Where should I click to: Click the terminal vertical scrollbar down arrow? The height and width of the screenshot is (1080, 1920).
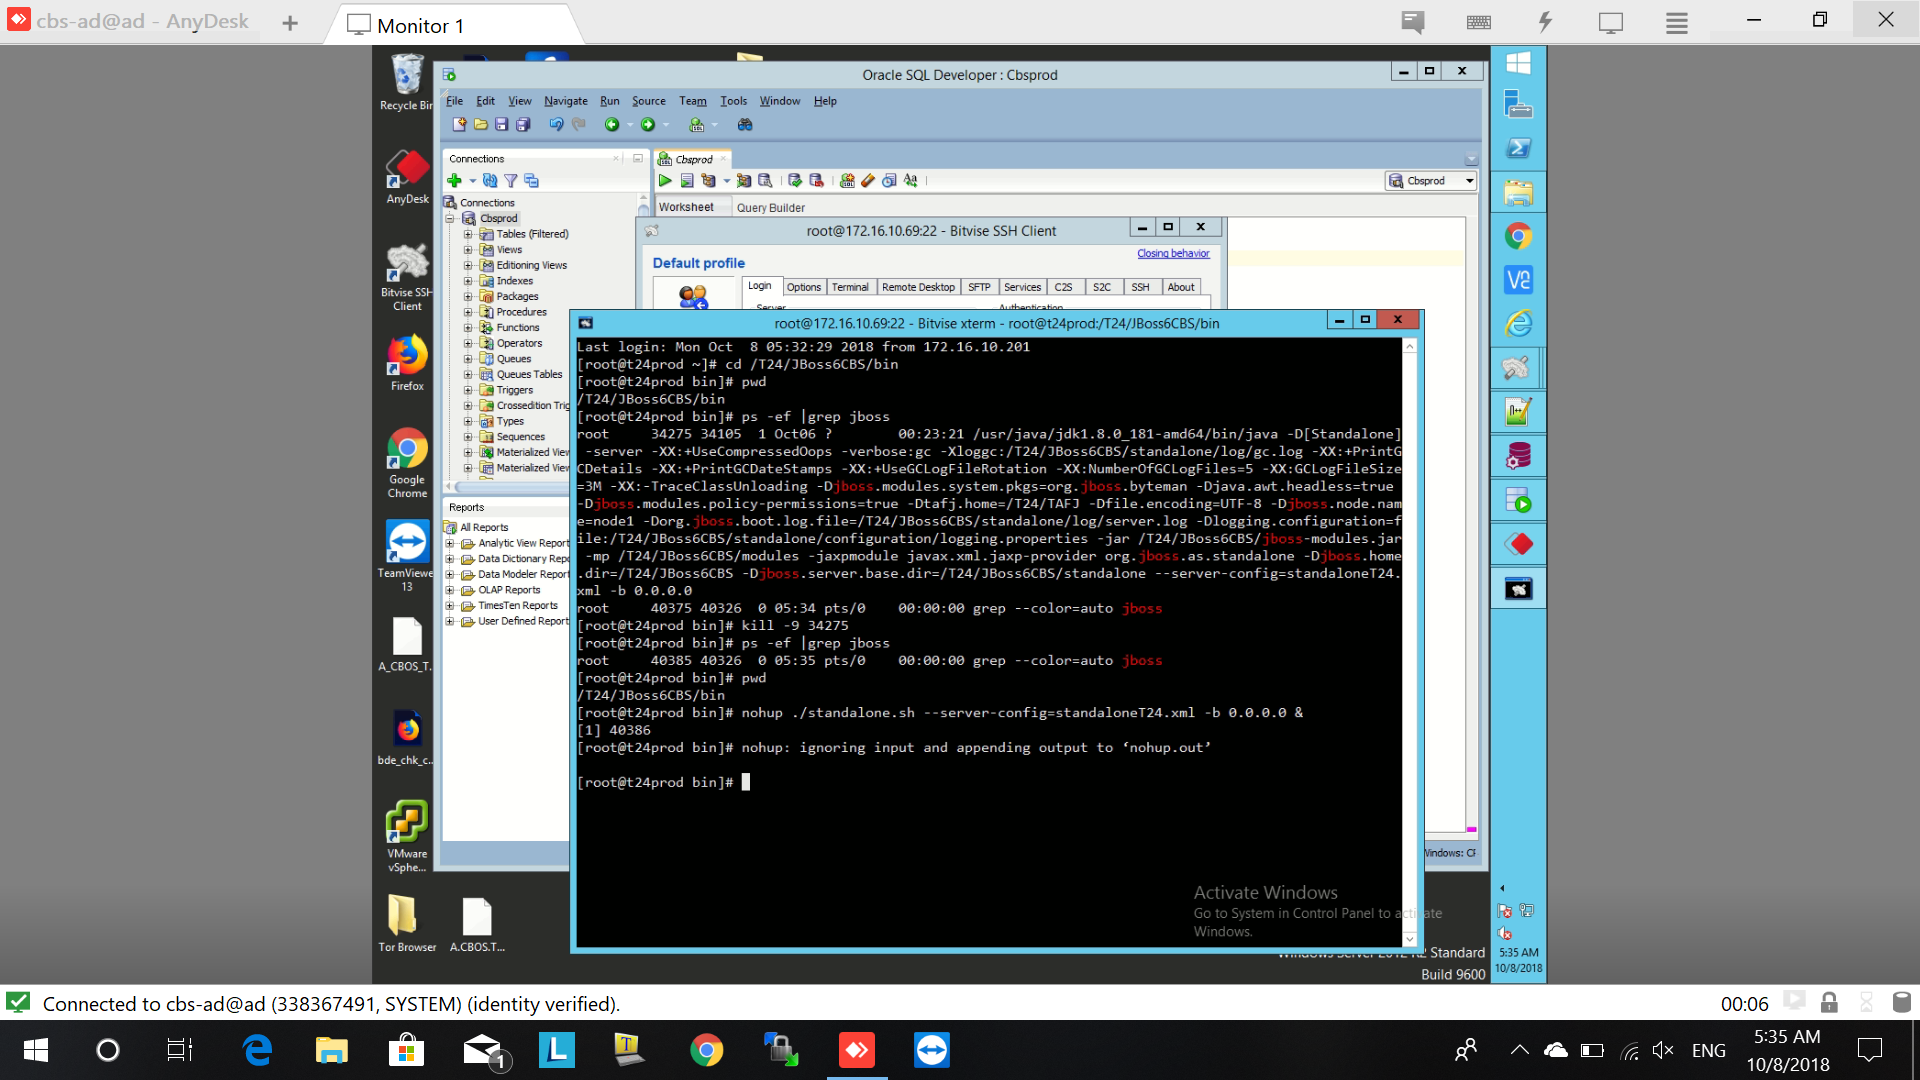1410,938
